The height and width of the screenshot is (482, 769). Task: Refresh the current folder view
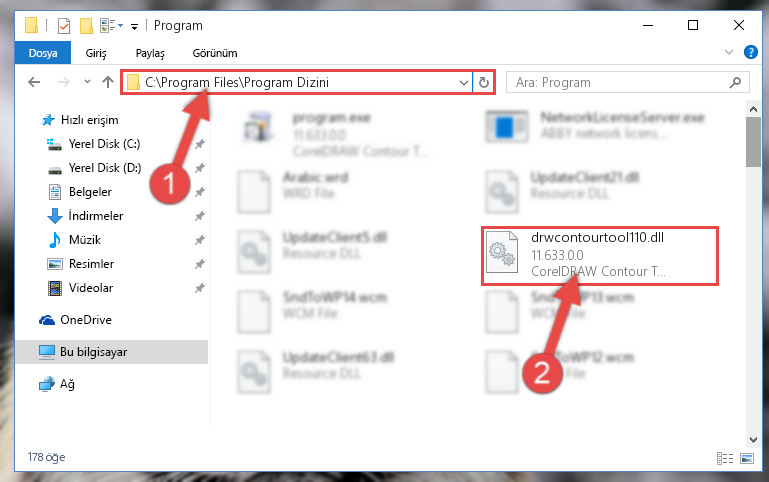click(x=484, y=82)
